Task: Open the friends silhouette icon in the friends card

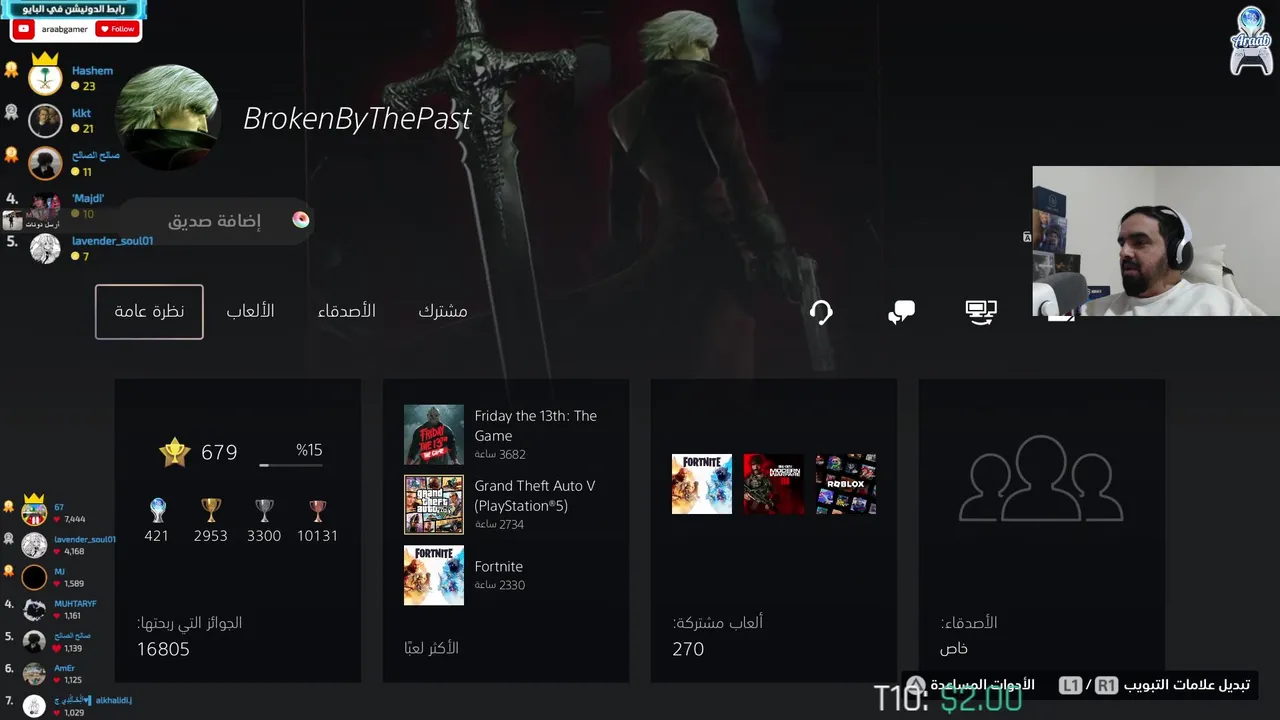Action: click(1041, 478)
